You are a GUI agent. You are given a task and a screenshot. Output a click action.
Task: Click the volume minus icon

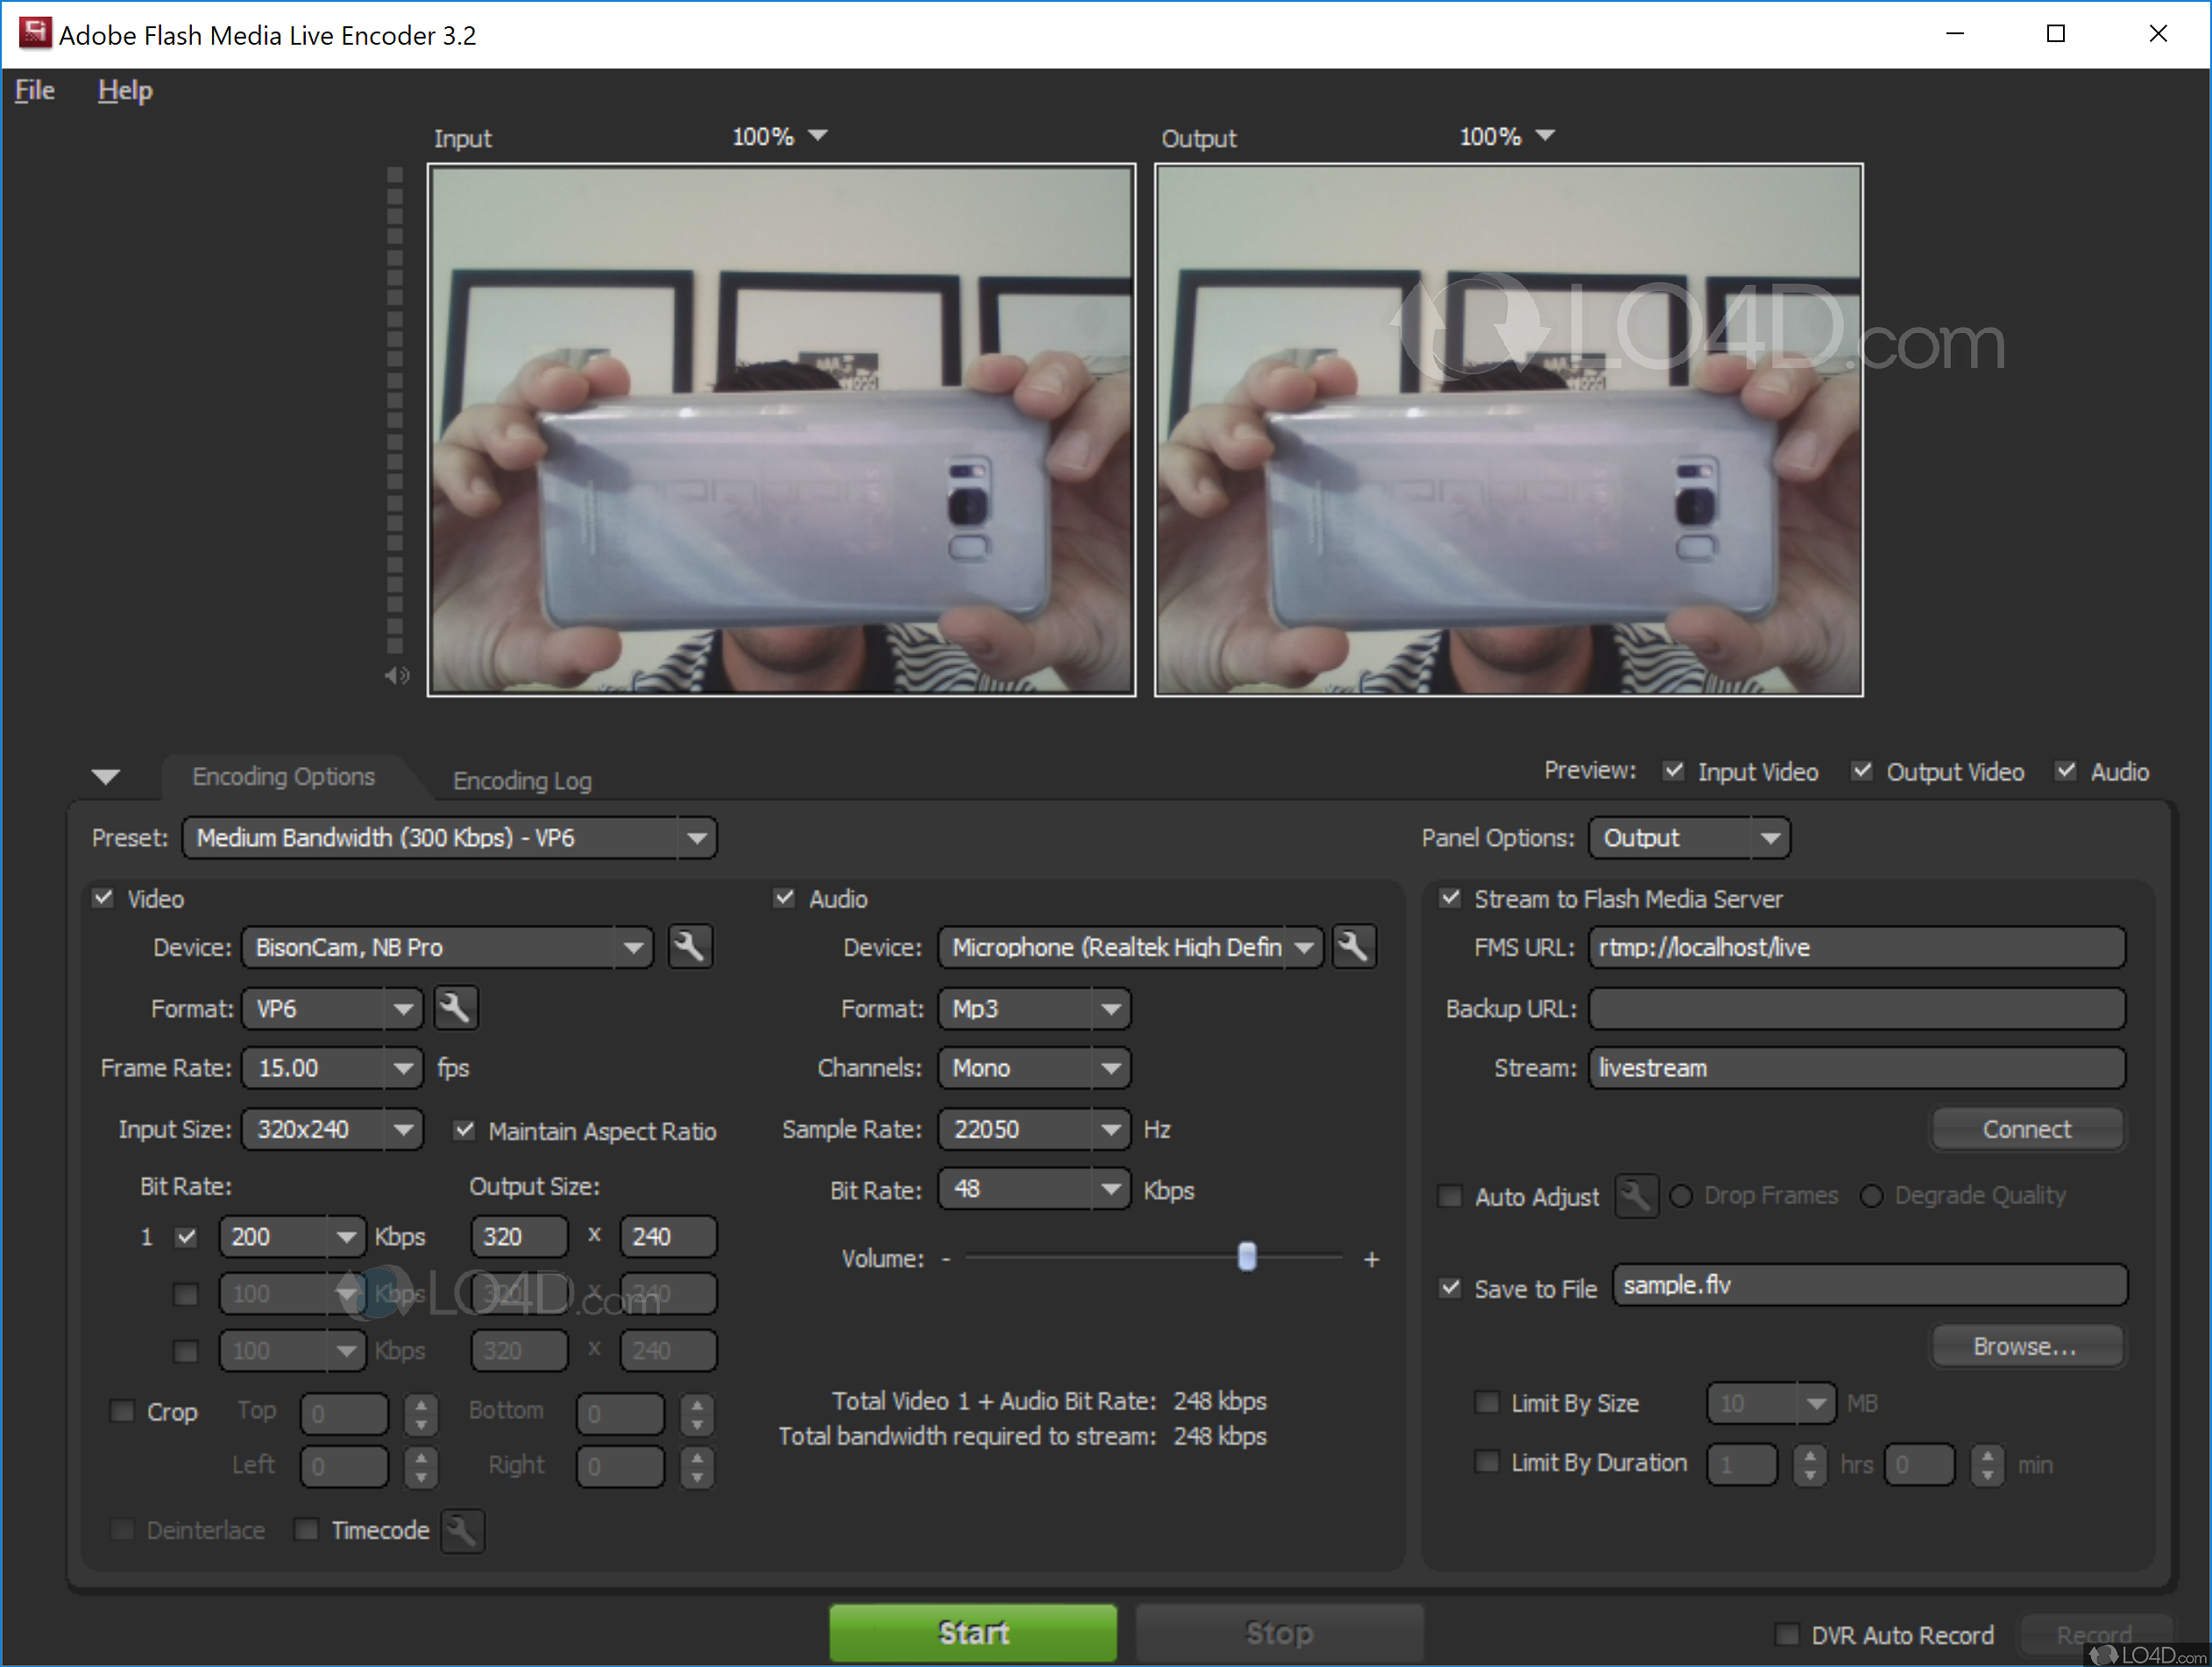pyautogui.click(x=946, y=1259)
